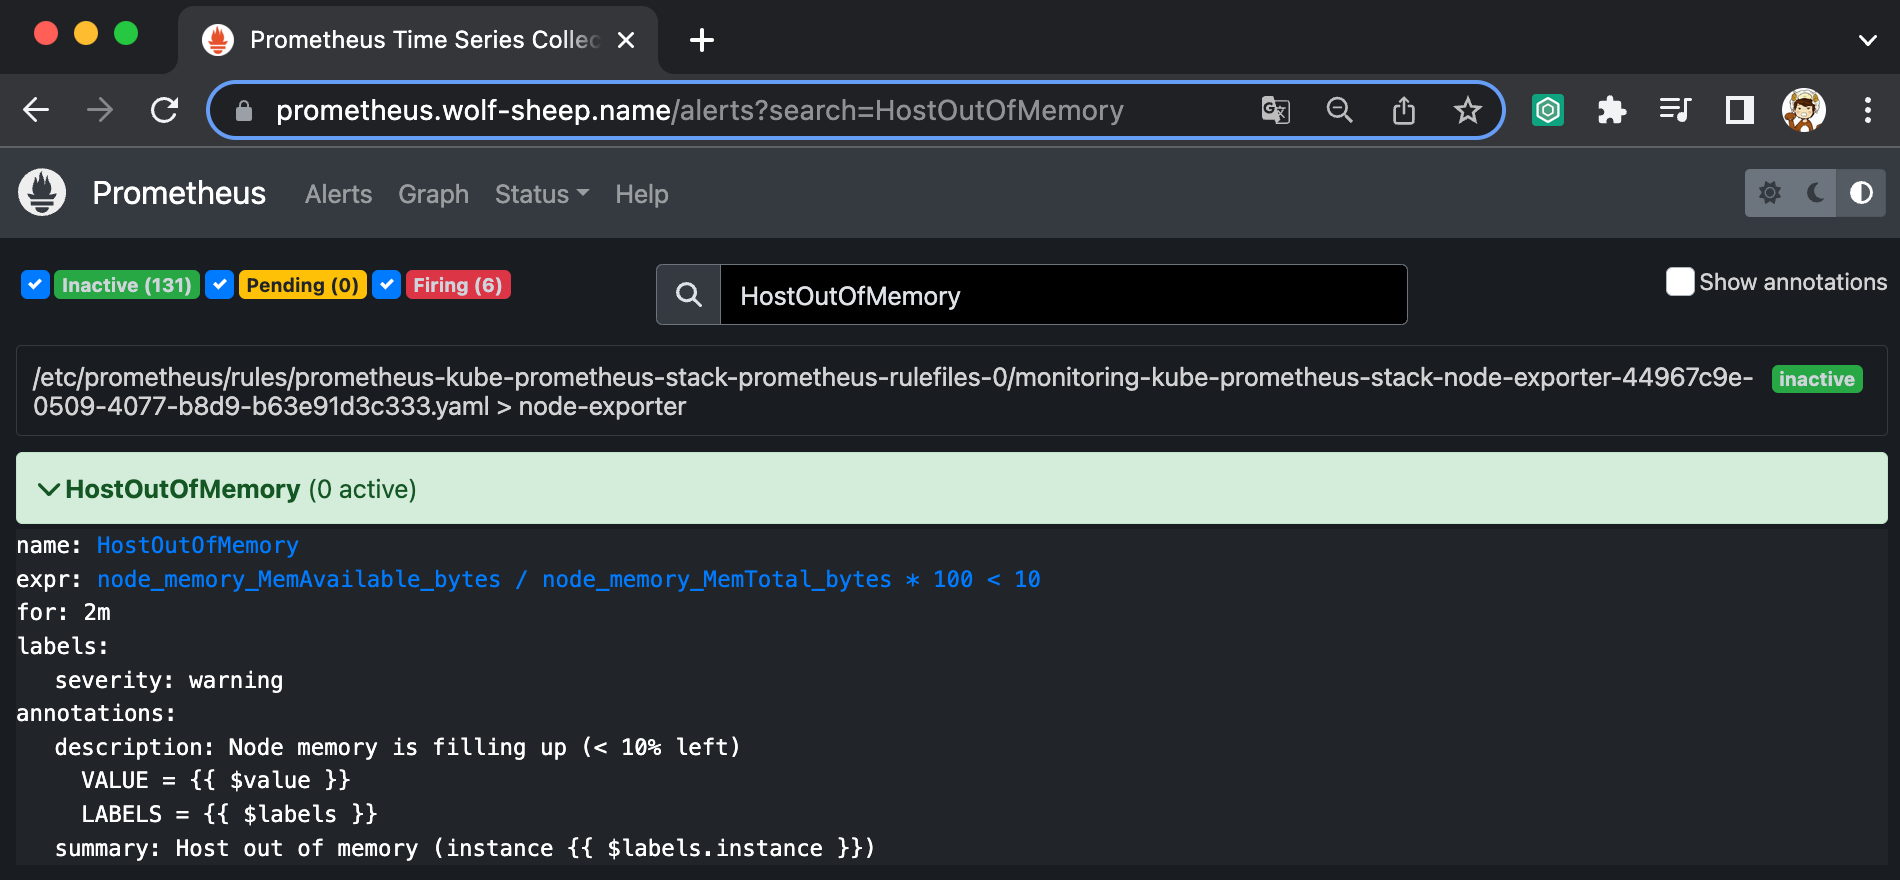Click the search magnifier beside the filter box
1900x880 pixels.
pyautogui.click(x=689, y=295)
